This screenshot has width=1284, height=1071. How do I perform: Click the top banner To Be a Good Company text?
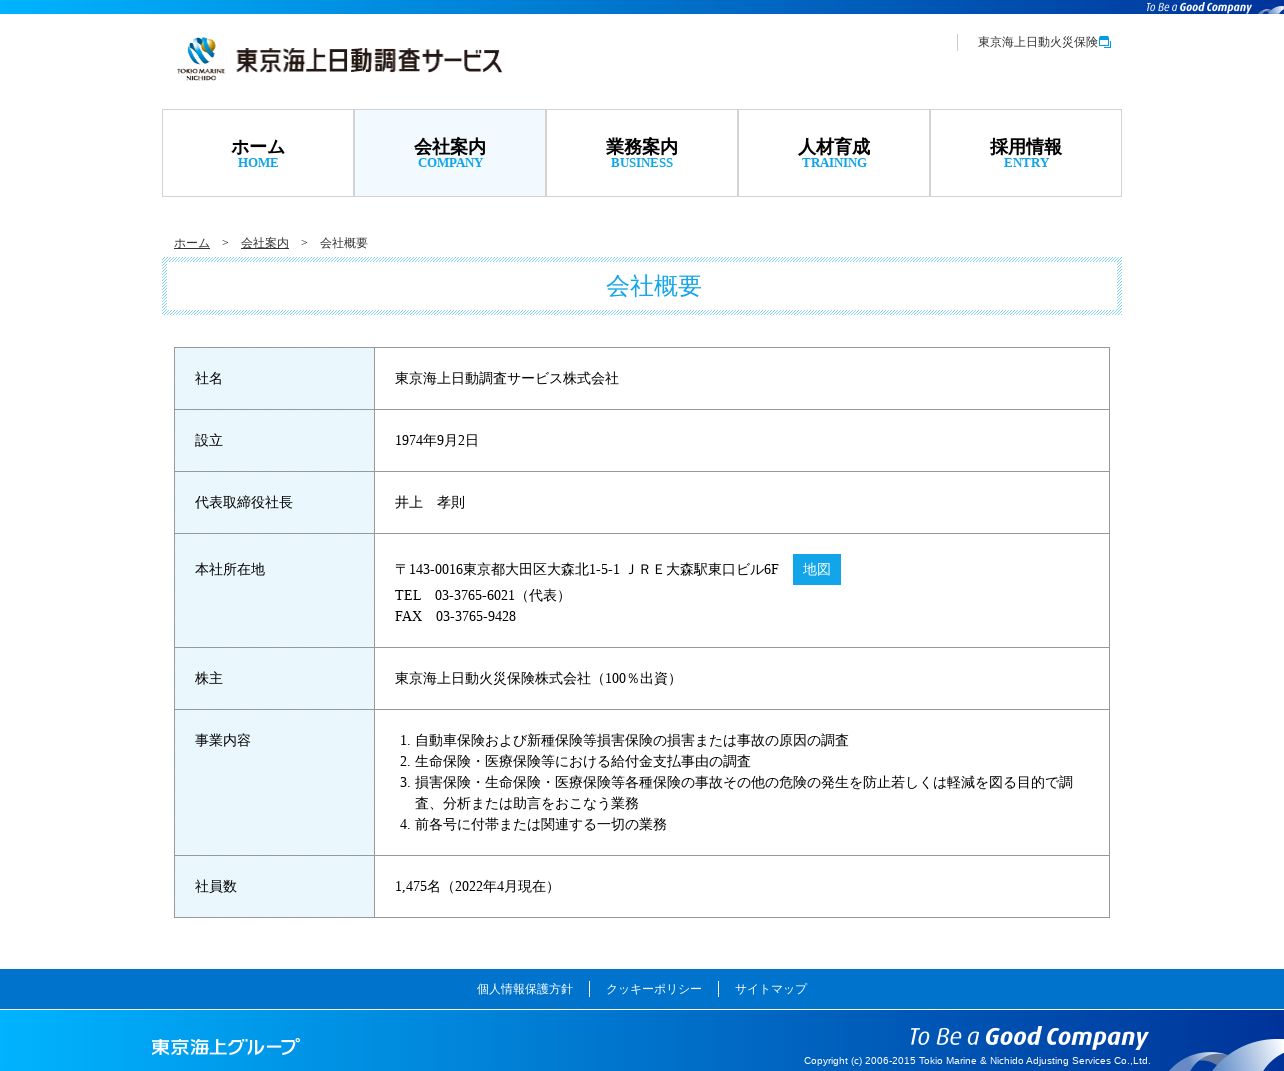(1199, 7)
